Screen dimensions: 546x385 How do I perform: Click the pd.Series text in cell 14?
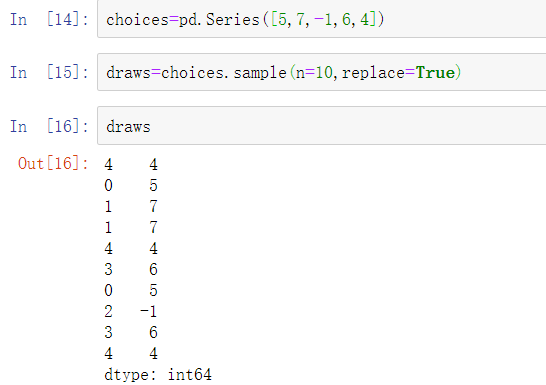click(x=219, y=19)
